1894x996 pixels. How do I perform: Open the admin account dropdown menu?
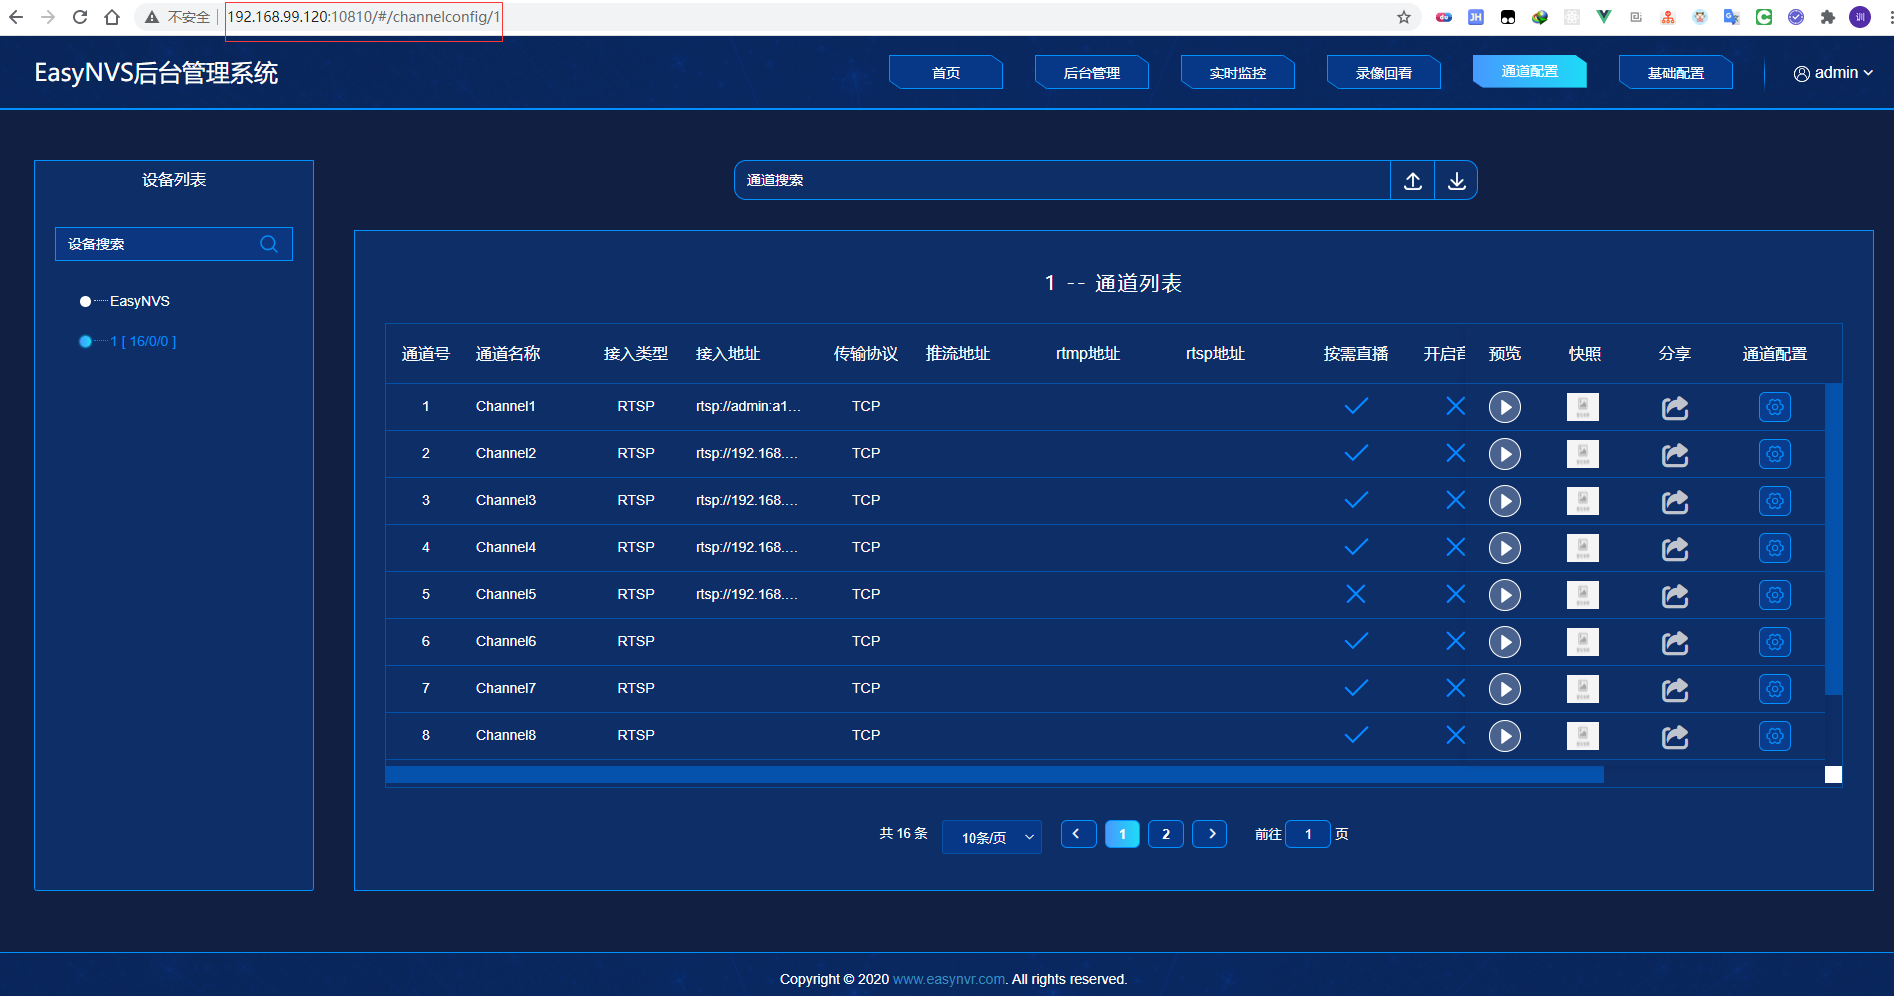coord(1833,71)
